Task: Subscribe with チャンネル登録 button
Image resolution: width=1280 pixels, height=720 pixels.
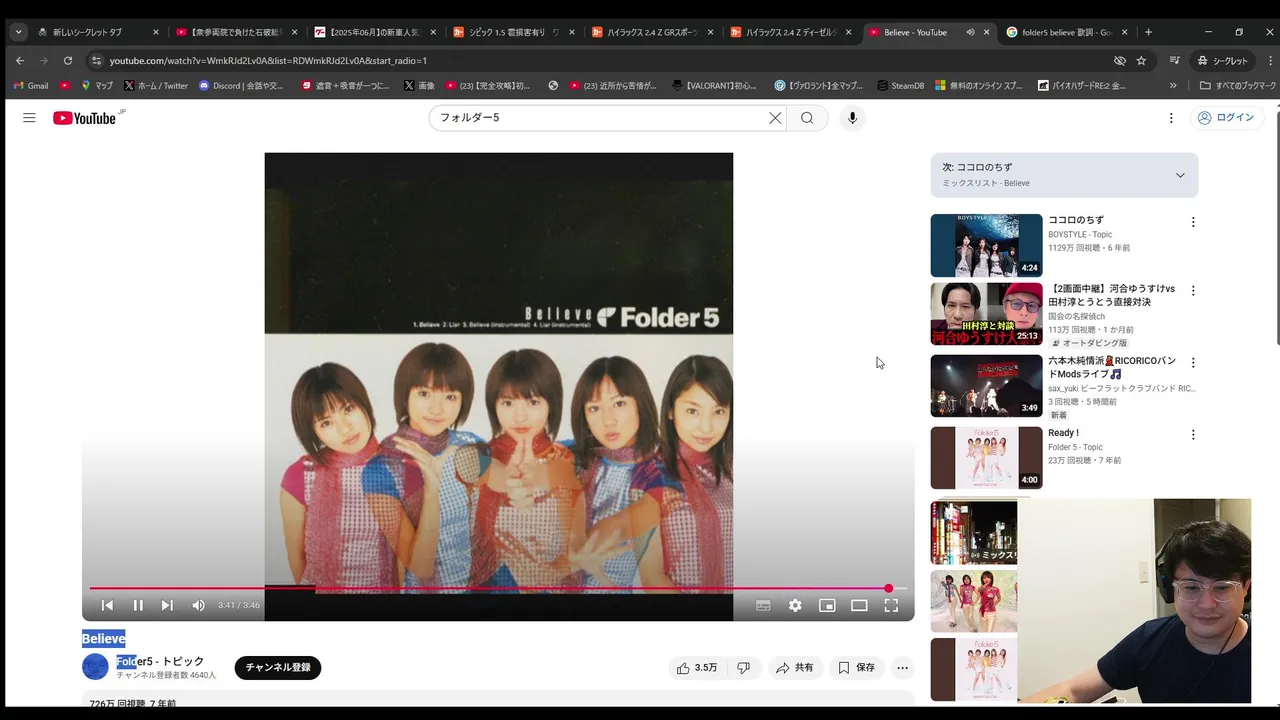Action: pos(278,667)
